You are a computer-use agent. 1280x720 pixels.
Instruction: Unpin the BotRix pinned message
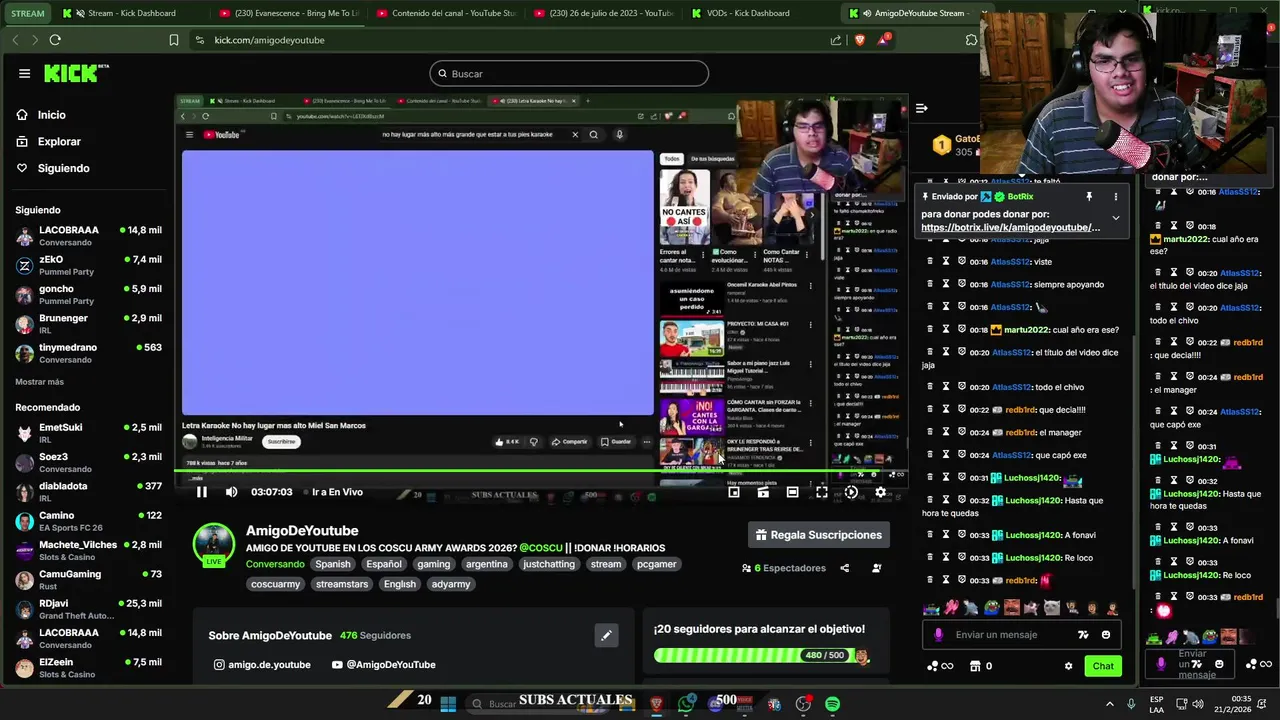[1089, 197]
